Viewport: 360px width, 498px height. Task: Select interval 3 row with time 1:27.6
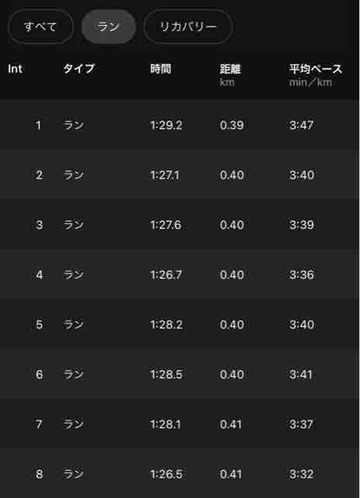pos(180,224)
